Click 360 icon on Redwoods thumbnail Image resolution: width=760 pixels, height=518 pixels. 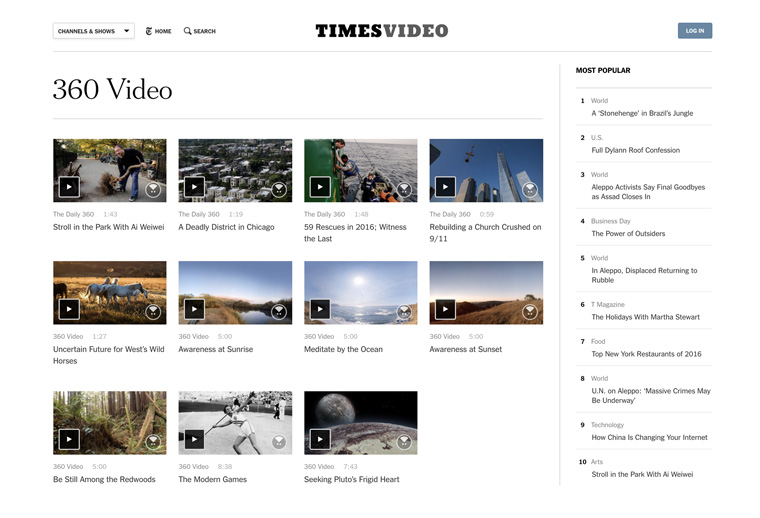pyautogui.click(x=153, y=441)
